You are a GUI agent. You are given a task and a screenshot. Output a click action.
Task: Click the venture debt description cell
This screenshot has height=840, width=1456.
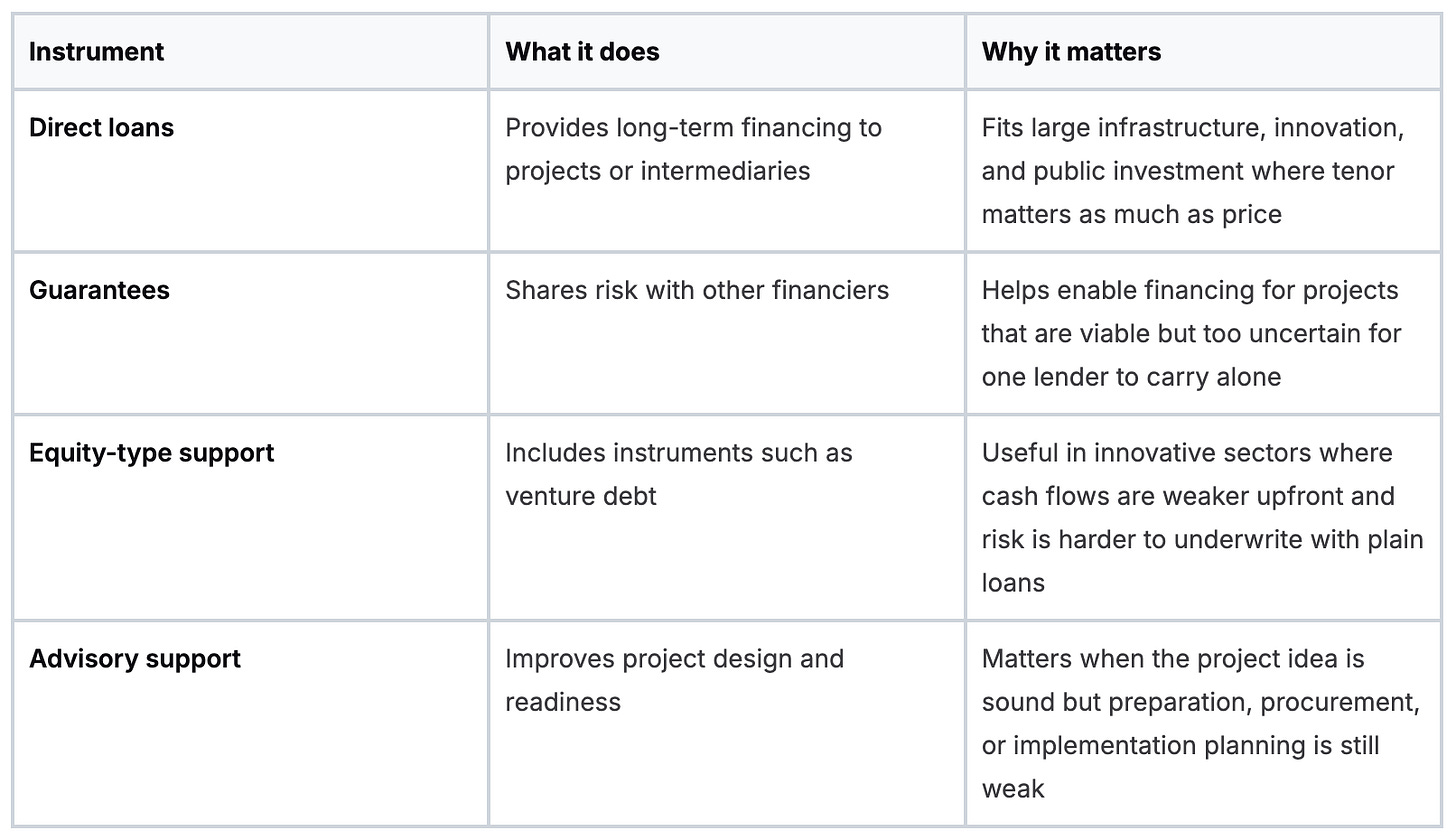tap(727, 517)
